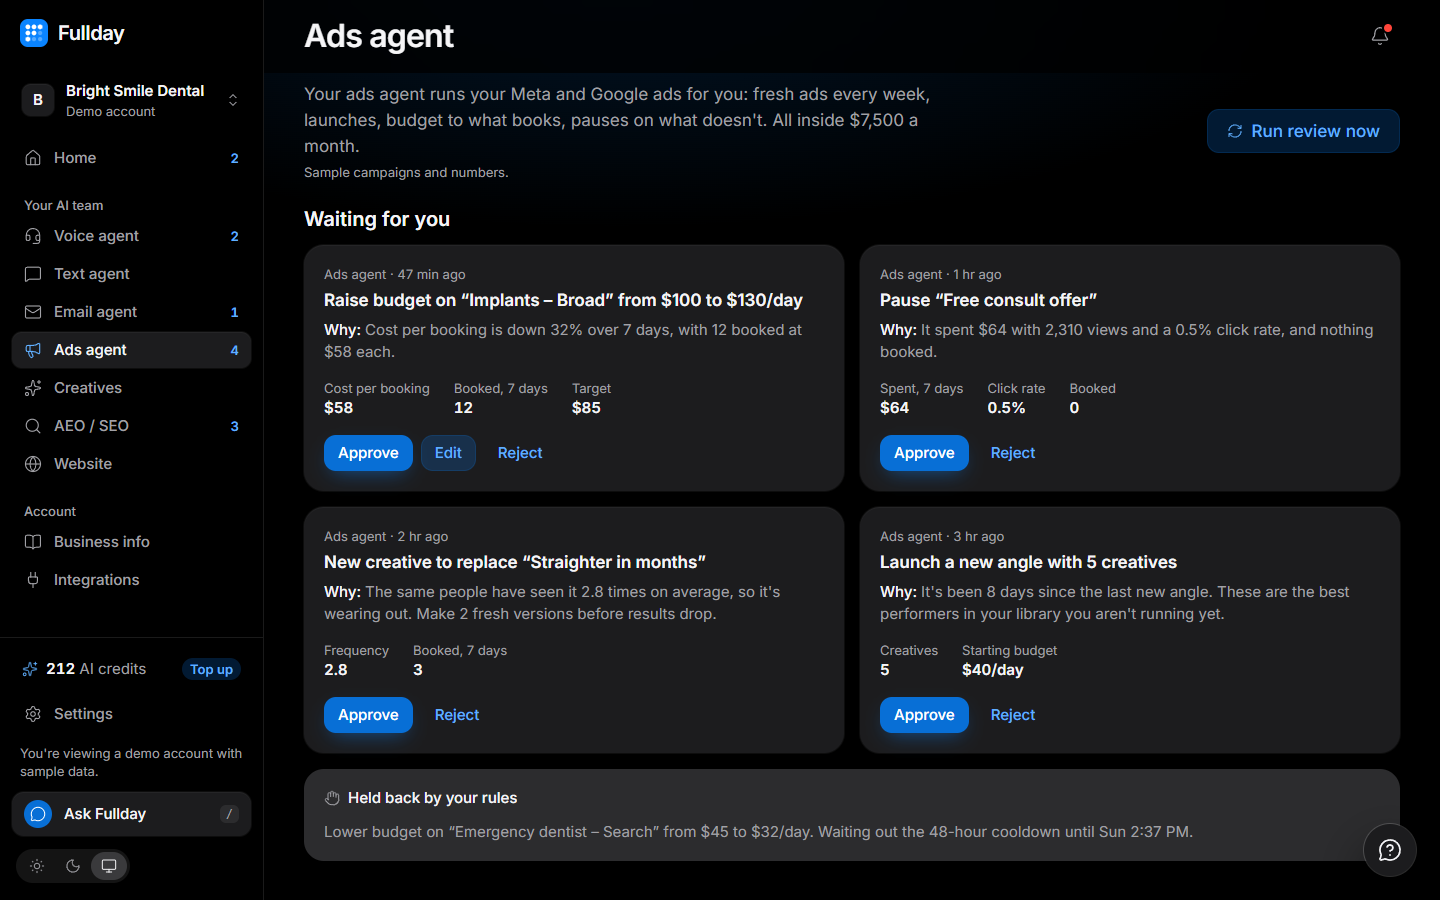Click the sparkle icon beside AI credits
This screenshot has height=900, width=1440.
pyautogui.click(x=30, y=669)
